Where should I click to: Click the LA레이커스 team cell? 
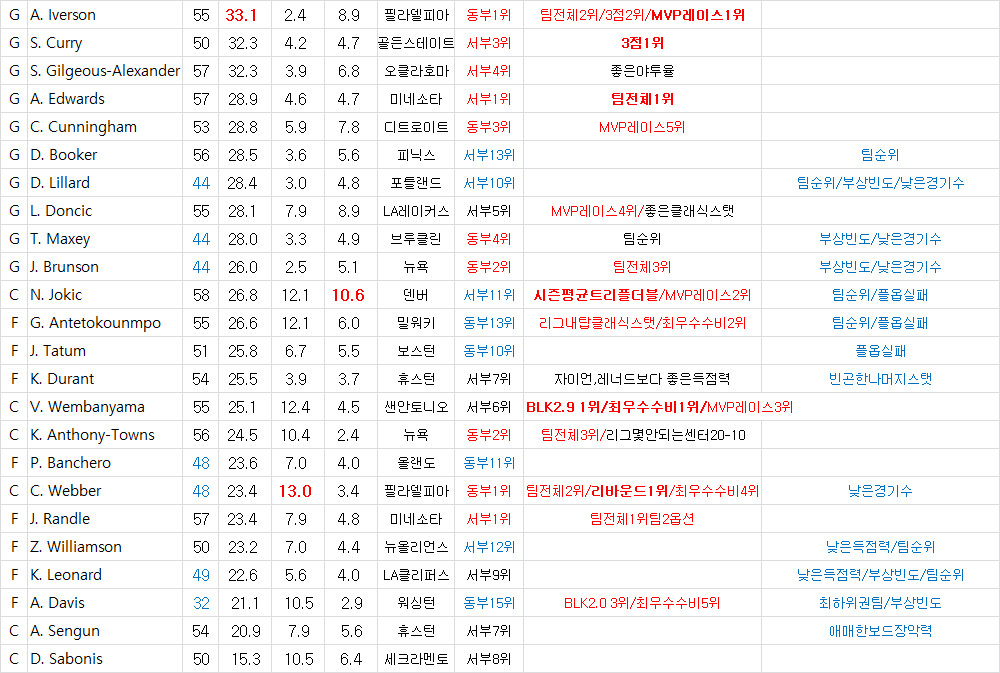pos(416,211)
